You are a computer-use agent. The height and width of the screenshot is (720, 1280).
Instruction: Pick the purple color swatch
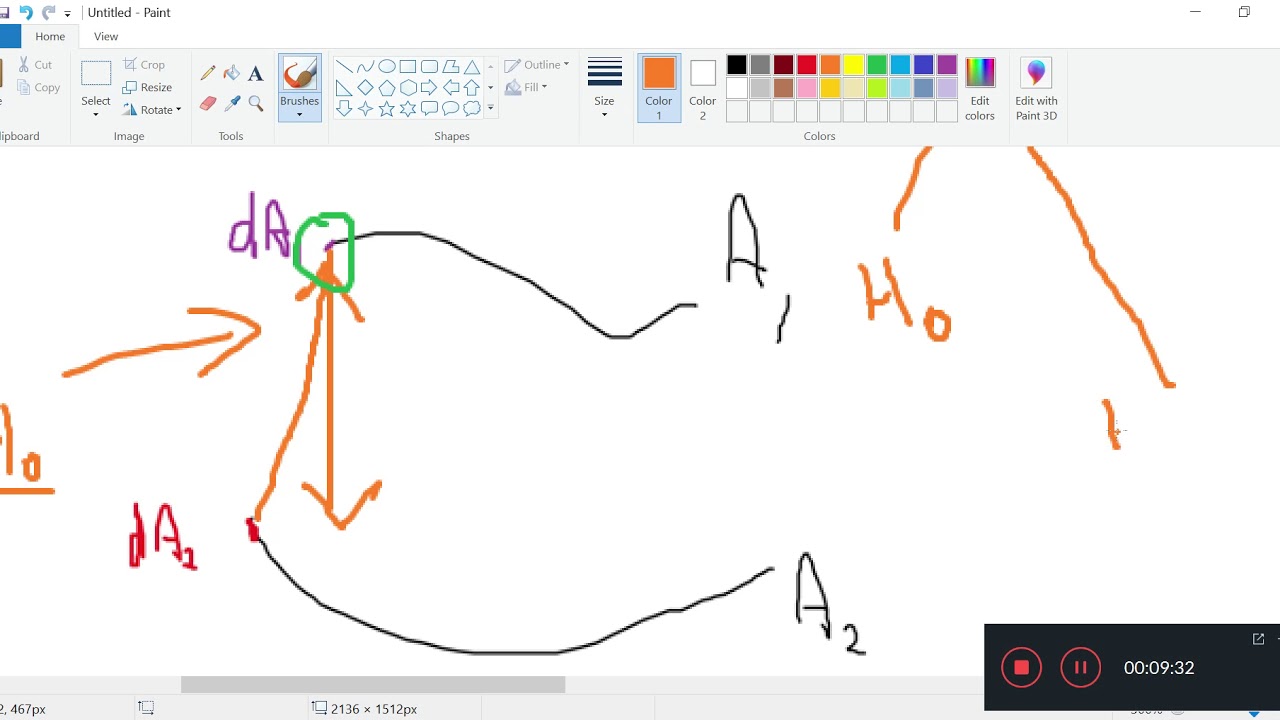947,65
